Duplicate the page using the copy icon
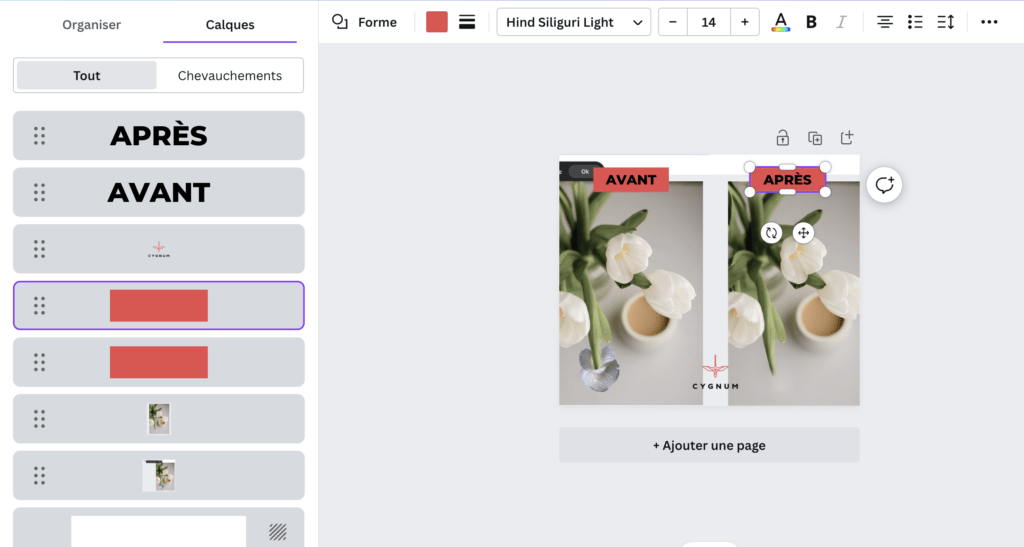 815,138
